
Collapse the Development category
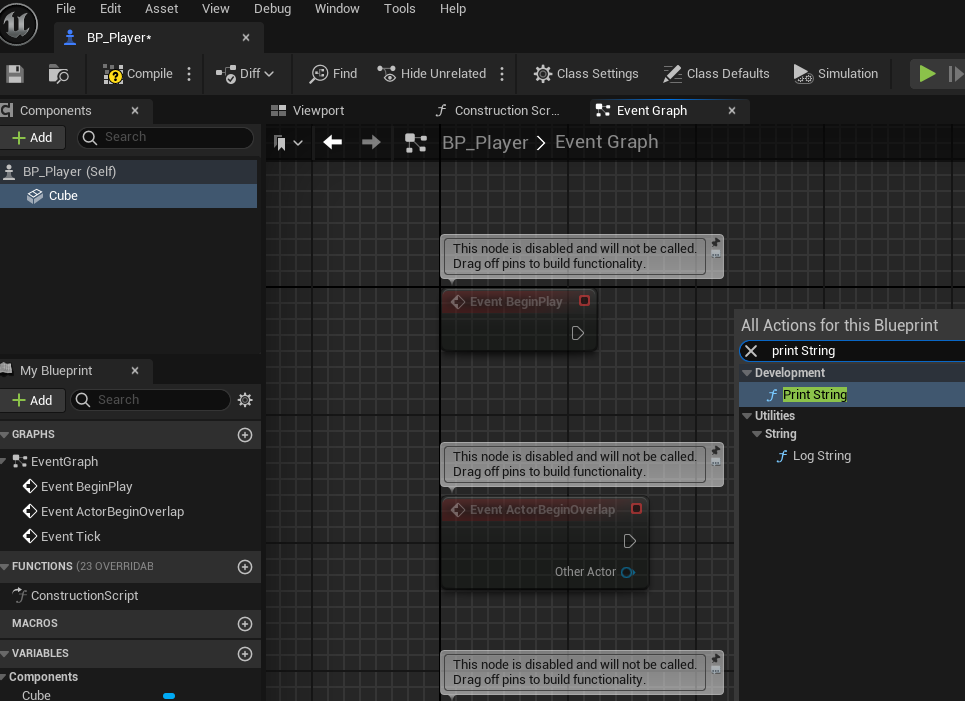(747, 373)
